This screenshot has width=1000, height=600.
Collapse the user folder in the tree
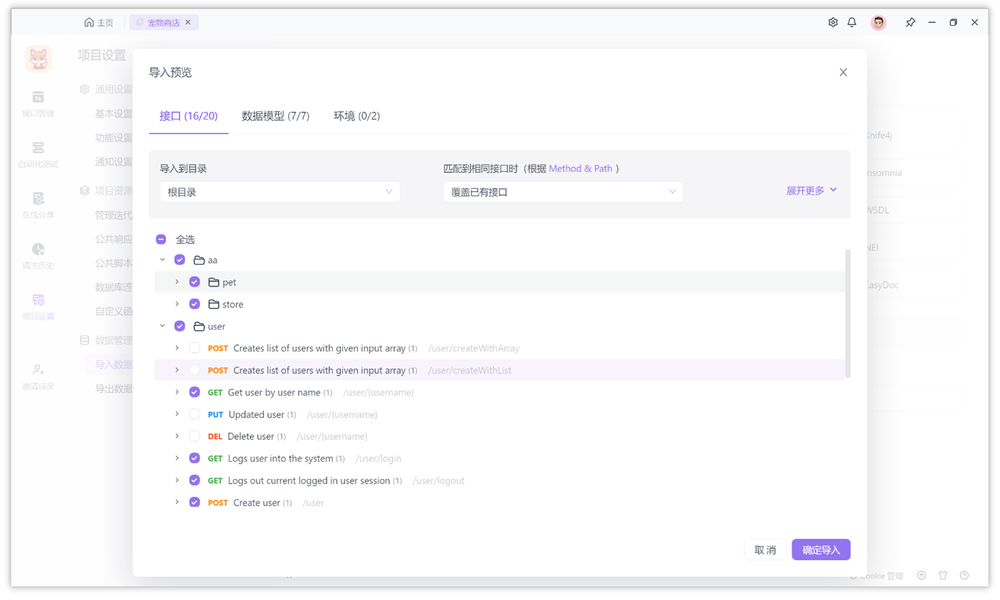tap(163, 326)
